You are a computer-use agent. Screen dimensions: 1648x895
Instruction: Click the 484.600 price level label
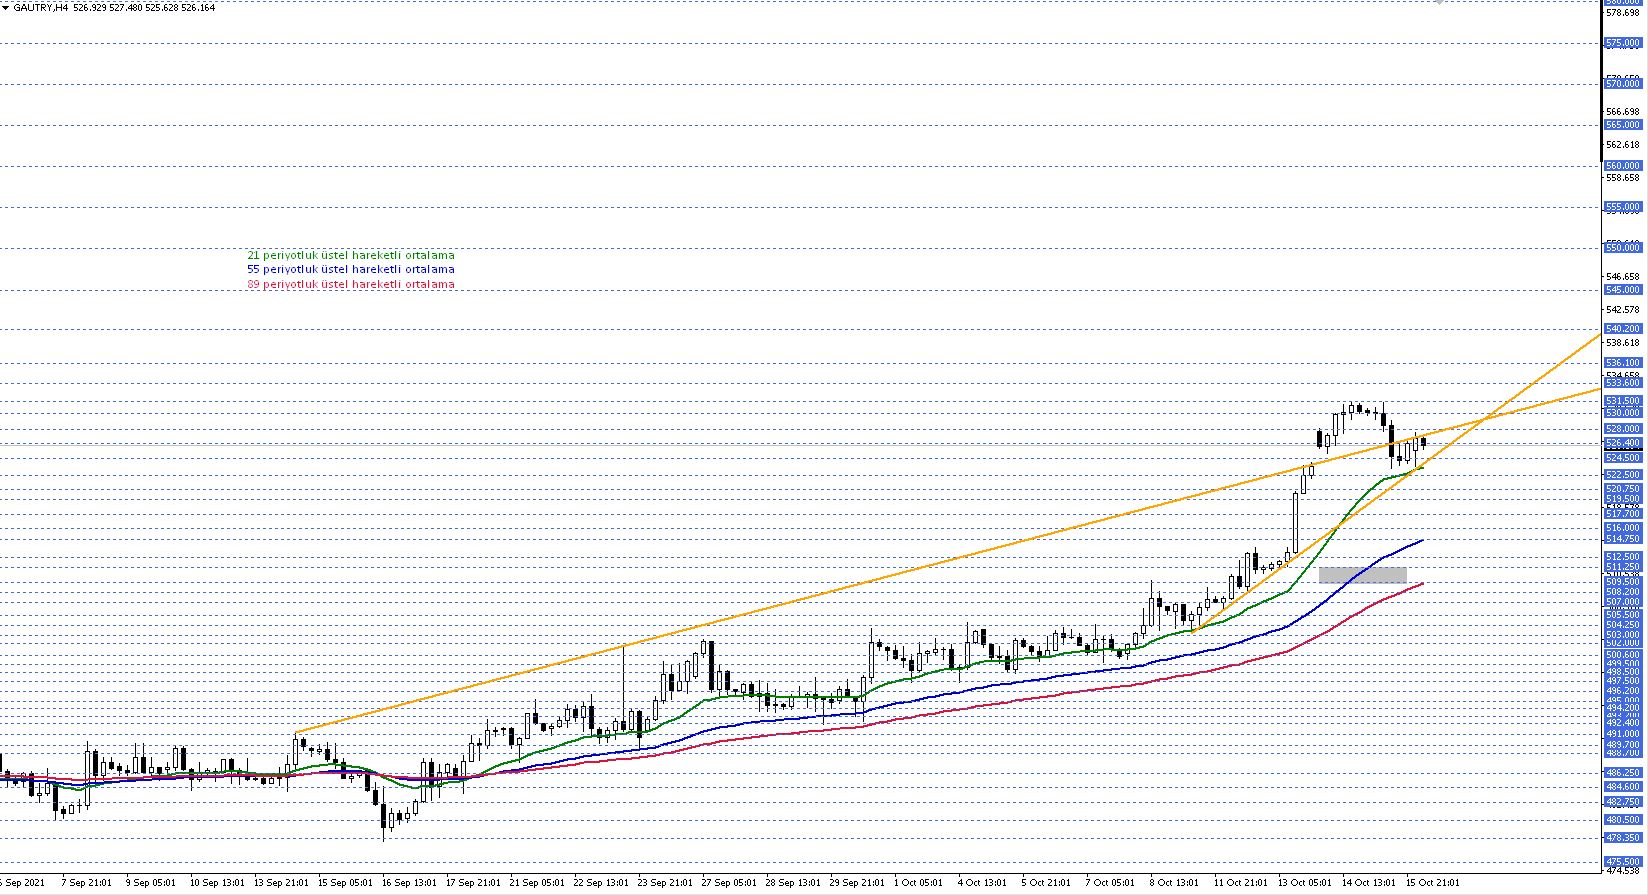click(x=1622, y=787)
